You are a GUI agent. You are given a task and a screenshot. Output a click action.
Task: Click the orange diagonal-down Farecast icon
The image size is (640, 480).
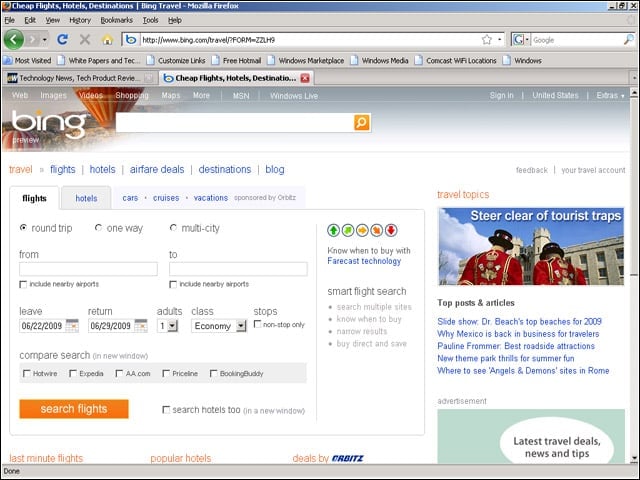point(376,231)
